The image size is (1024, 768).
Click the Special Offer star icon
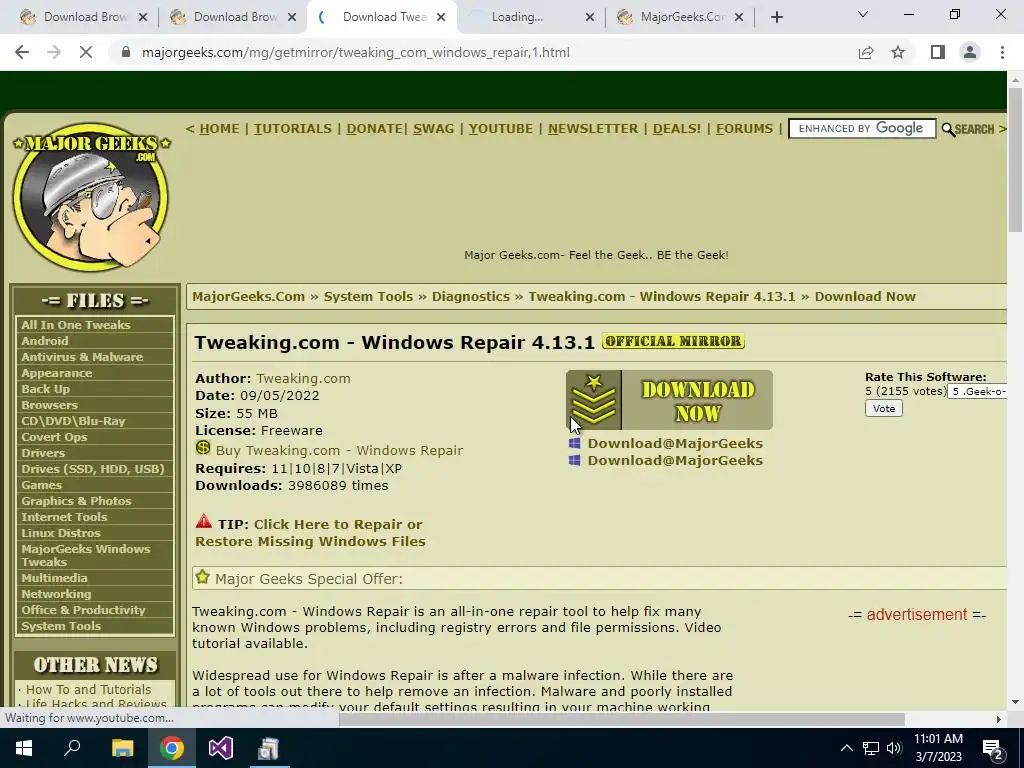pos(202,577)
